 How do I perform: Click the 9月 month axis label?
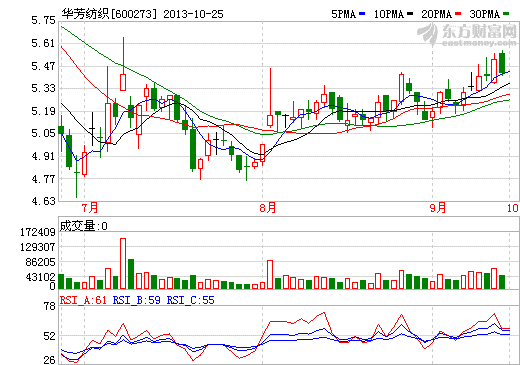tap(438, 208)
